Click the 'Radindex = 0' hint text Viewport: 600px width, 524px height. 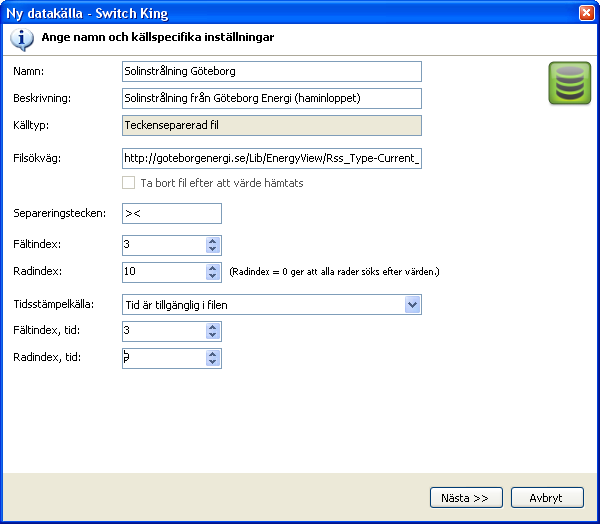coord(334,272)
